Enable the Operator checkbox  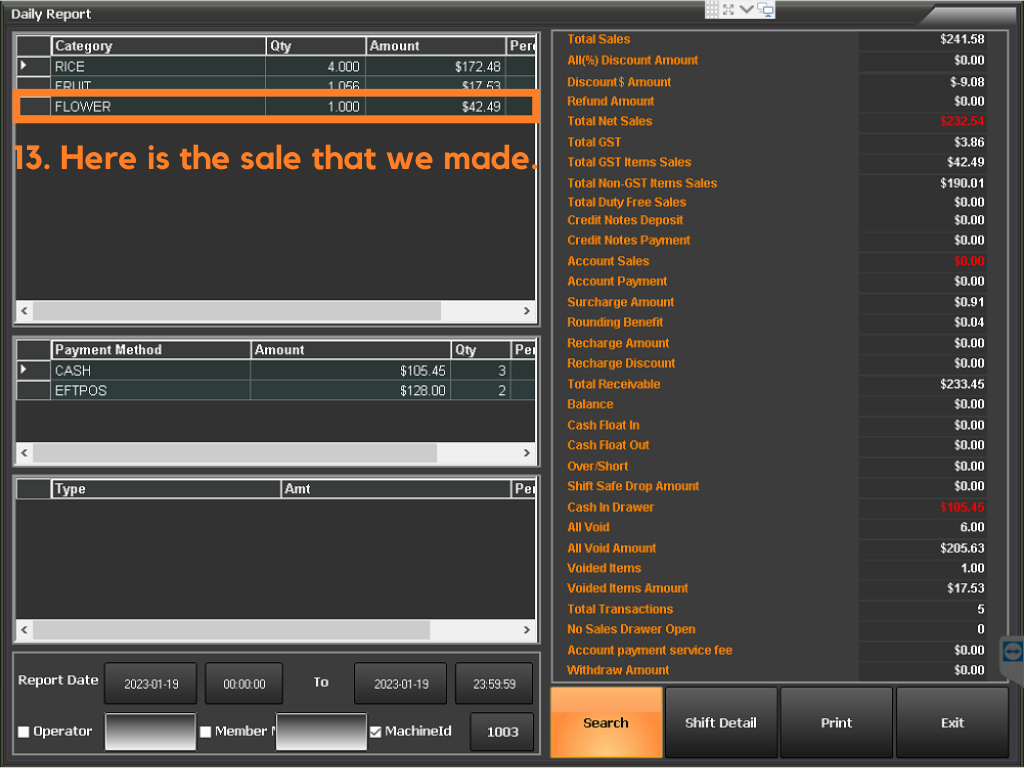click(23, 732)
